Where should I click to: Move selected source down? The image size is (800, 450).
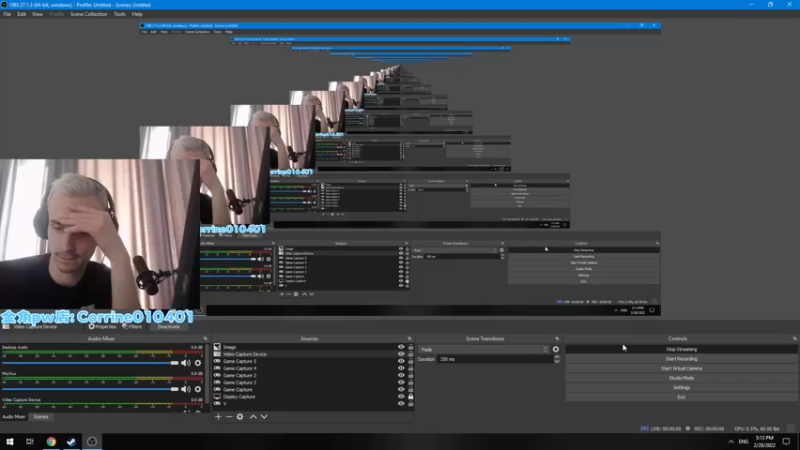(264, 417)
